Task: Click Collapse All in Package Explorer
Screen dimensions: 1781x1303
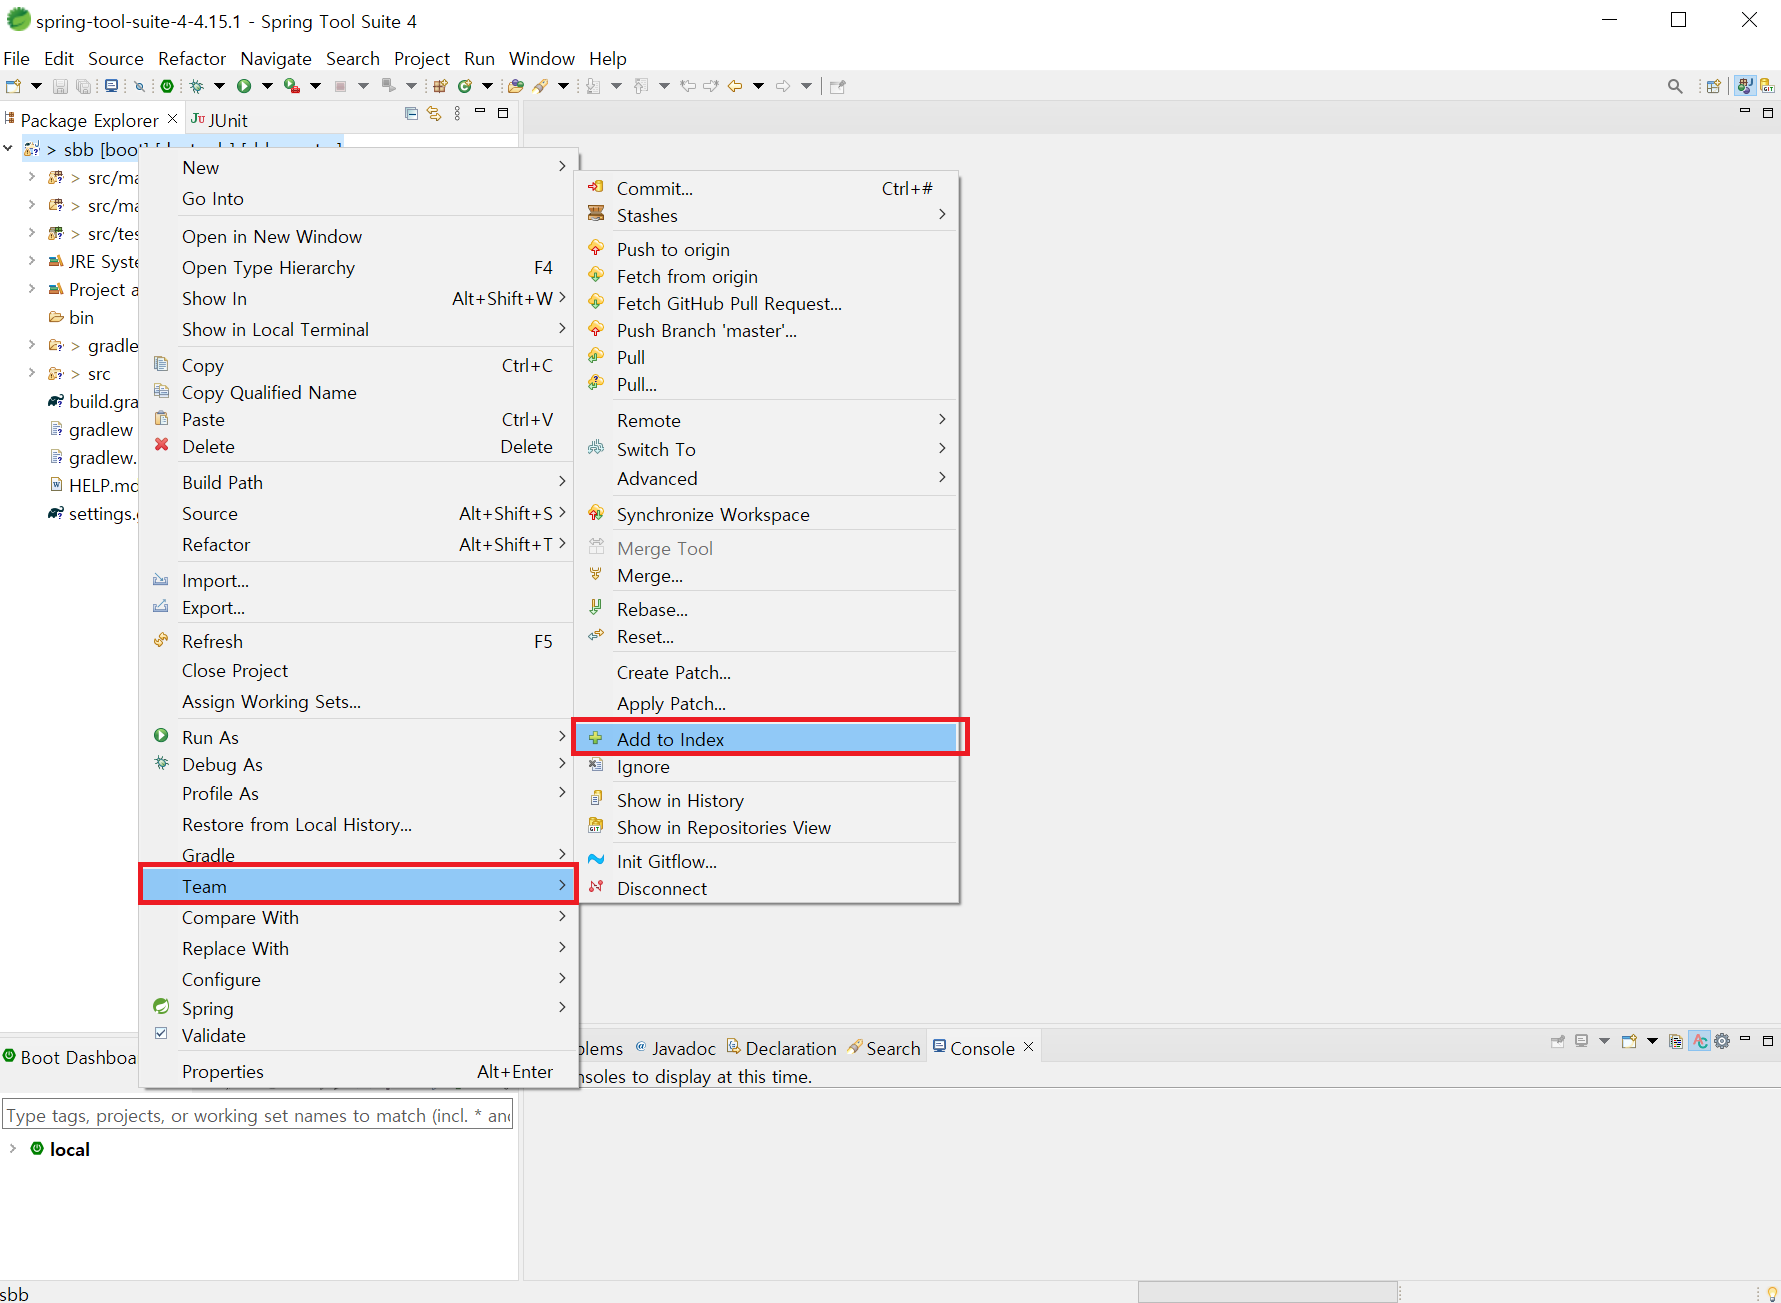Action: point(411,114)
